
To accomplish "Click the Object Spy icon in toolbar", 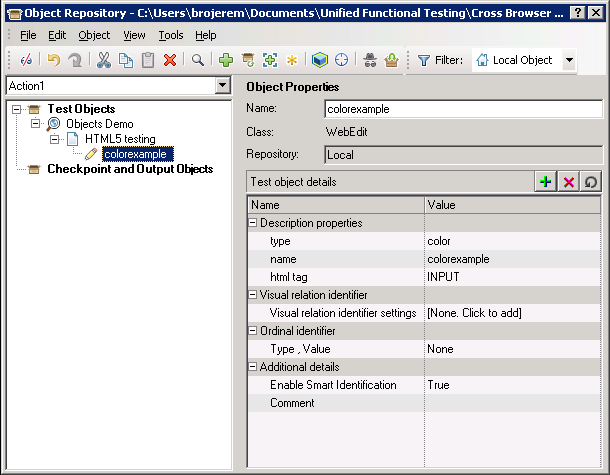I will 370,60.
